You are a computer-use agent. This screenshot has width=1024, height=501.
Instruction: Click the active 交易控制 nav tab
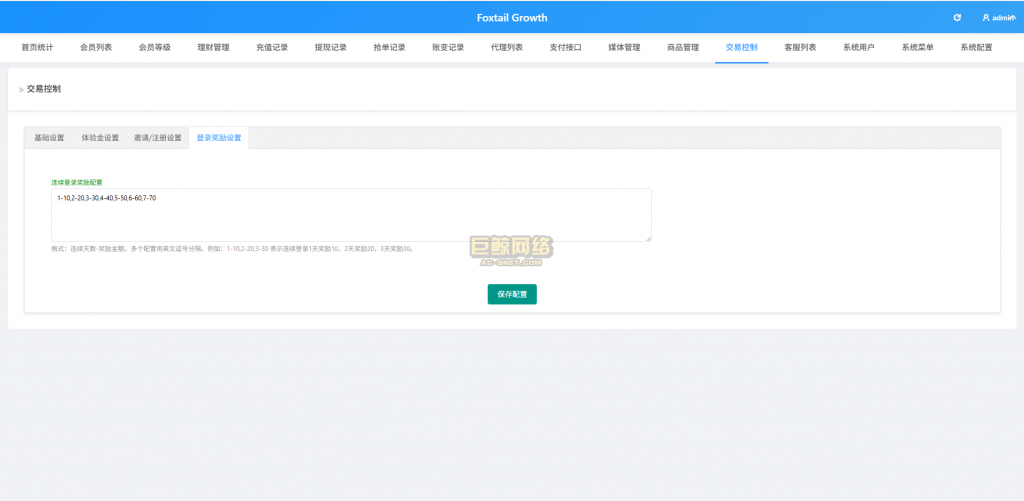[x=742, y=48]
